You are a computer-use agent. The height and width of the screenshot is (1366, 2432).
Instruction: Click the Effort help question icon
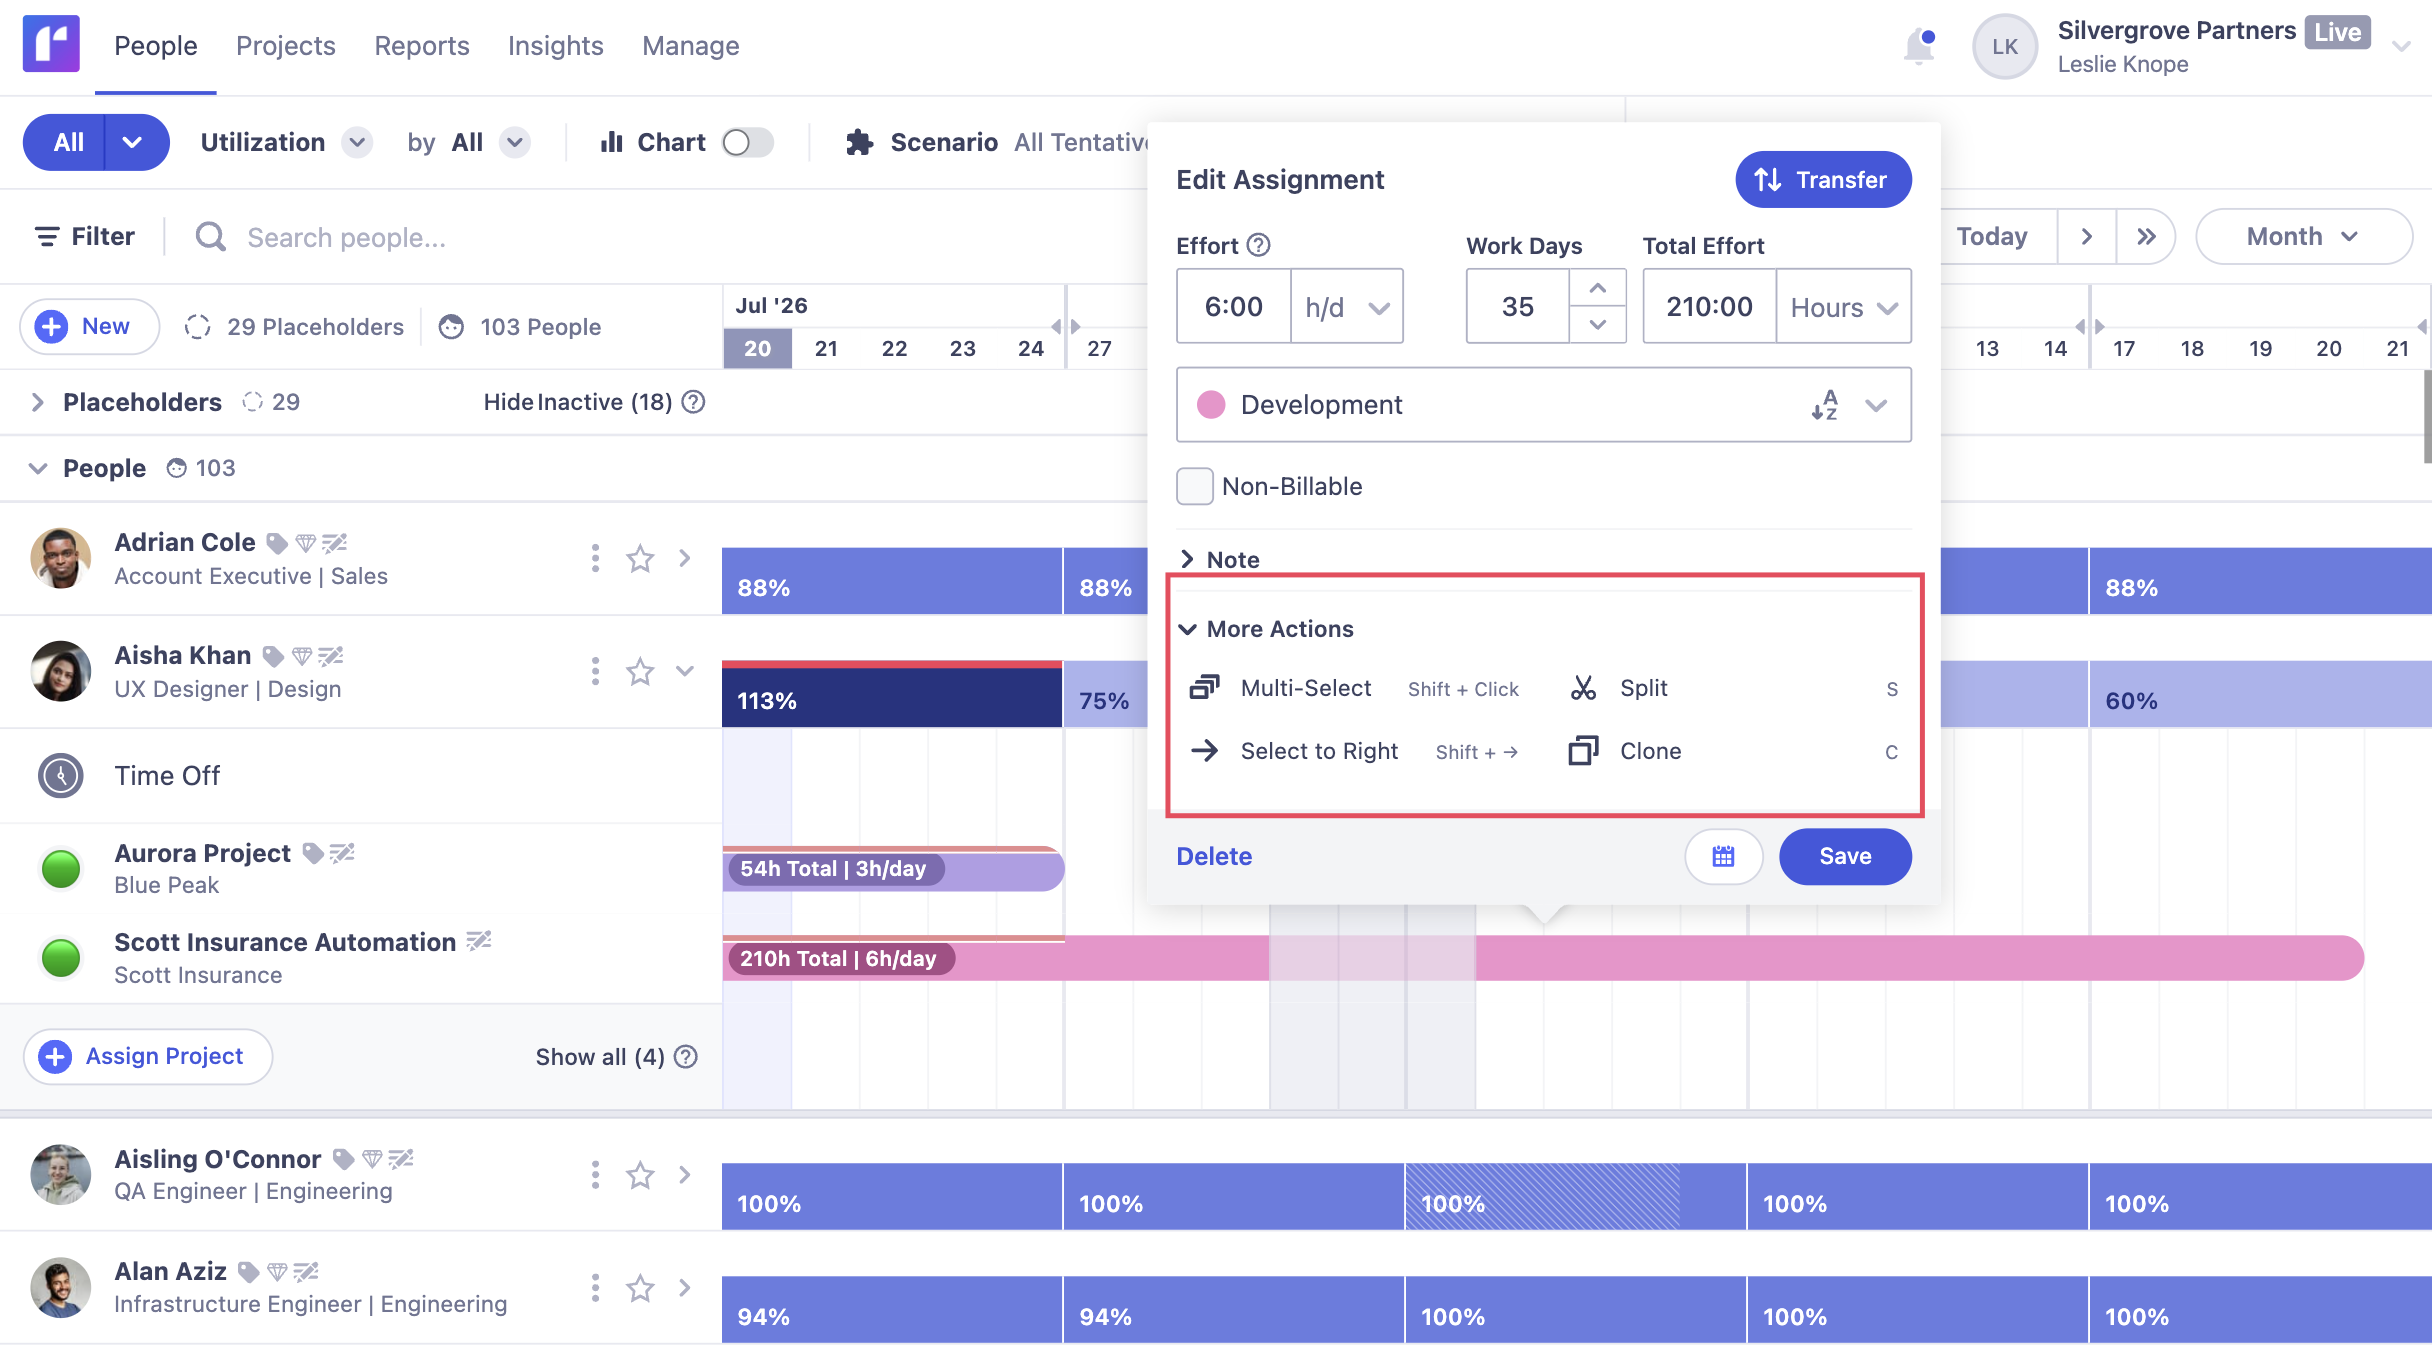coord(1259,245)
